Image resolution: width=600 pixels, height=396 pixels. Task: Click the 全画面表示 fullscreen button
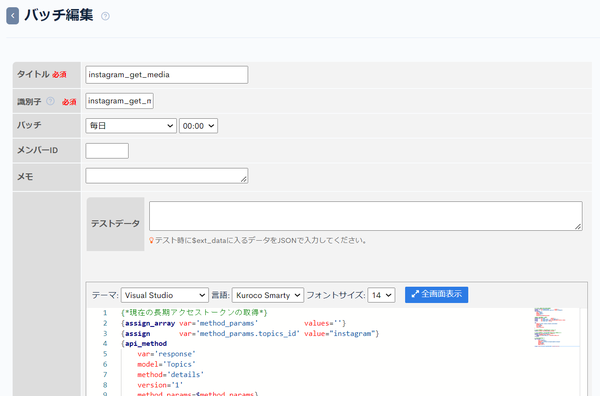pyautogui.click(x=436, y=295)
